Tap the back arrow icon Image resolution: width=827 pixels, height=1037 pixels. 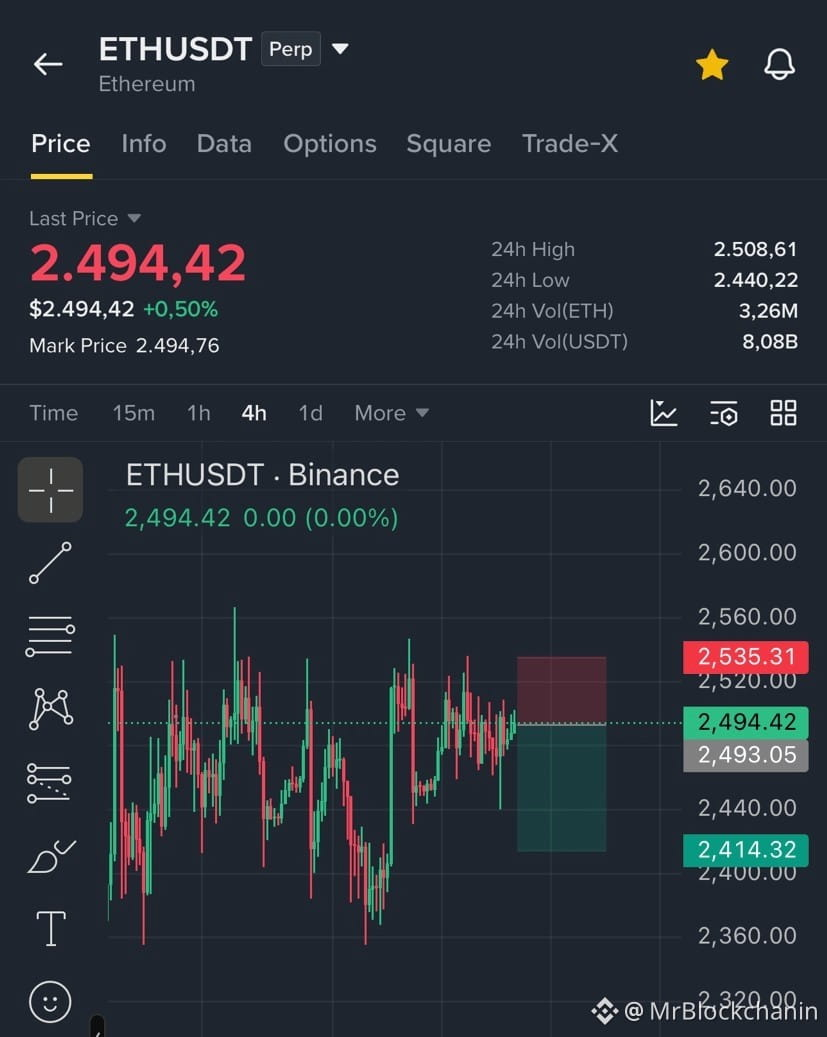click(48, 64)
